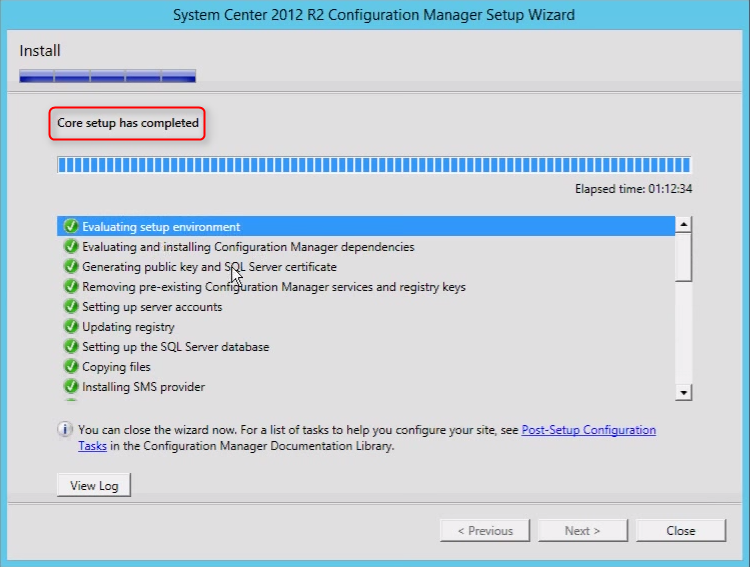
Task: Select the Updating registry row
Action: (x=366, y=327)
